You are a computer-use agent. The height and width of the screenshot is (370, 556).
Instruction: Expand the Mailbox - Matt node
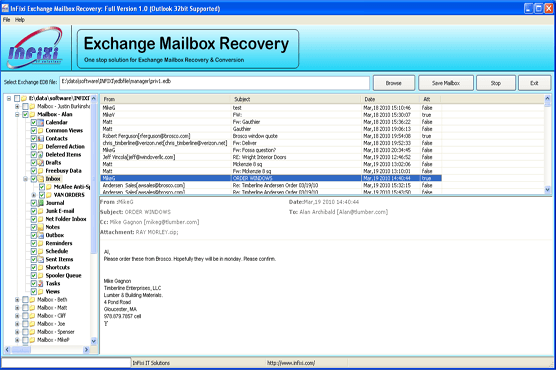click(17, 308)
